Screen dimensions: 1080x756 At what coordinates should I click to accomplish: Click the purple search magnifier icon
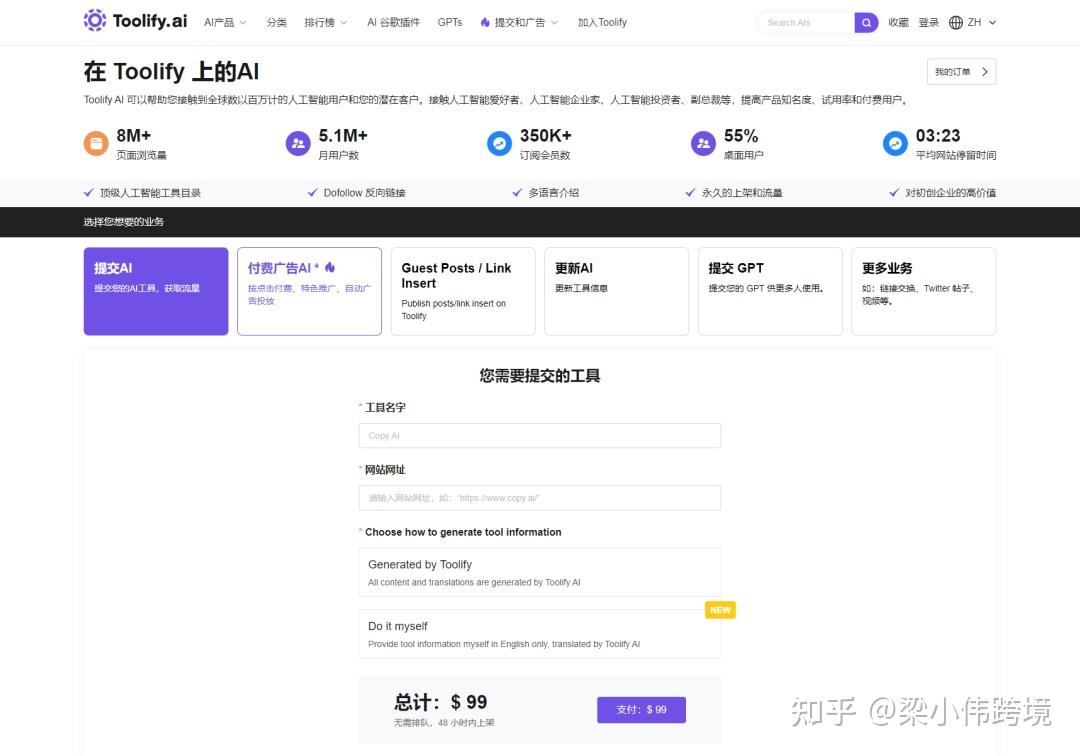(866, 22)
